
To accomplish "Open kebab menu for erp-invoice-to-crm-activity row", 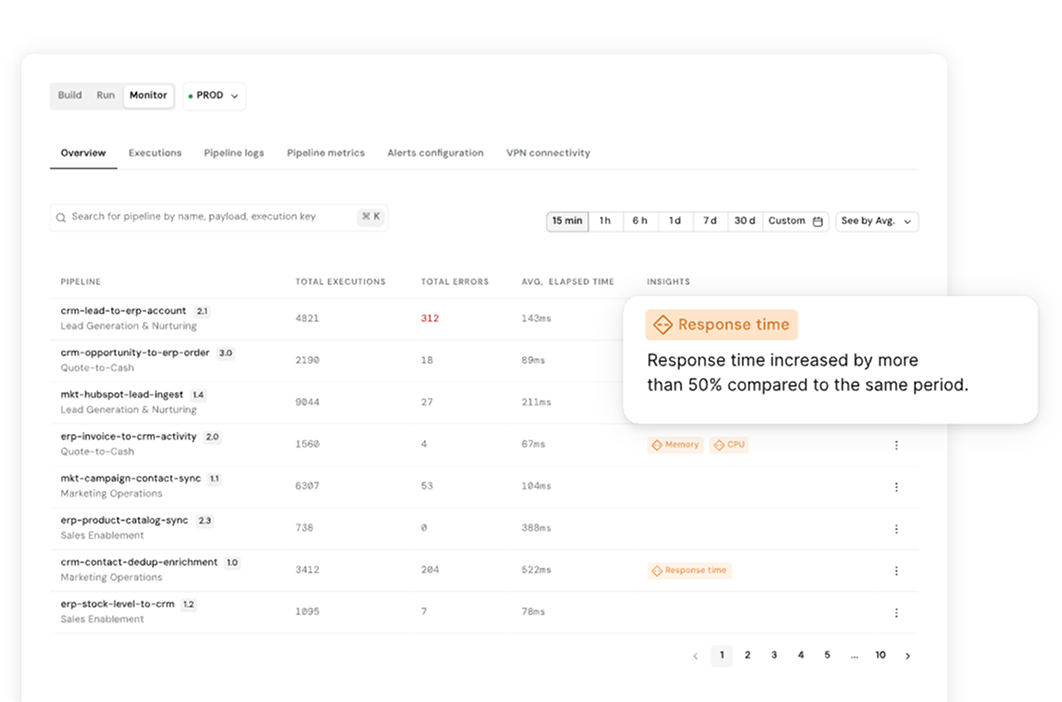I will click(x=896, y=445).
